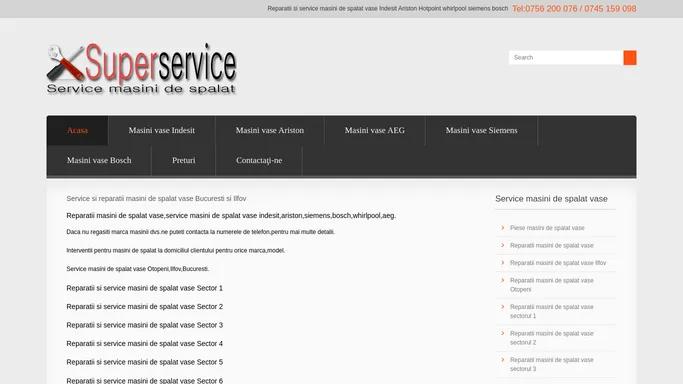Click the telephone number in top bar
This screenshot has height=384, width=683.
click(x=574, y=9)
